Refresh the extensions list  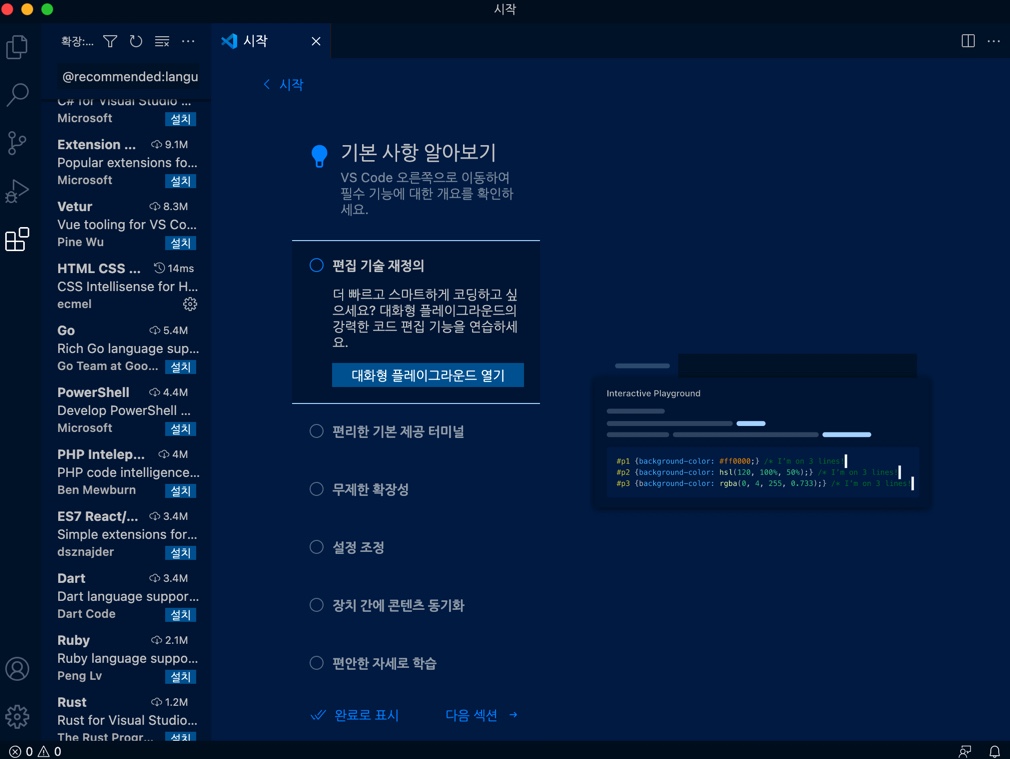[x=136, y=41]
